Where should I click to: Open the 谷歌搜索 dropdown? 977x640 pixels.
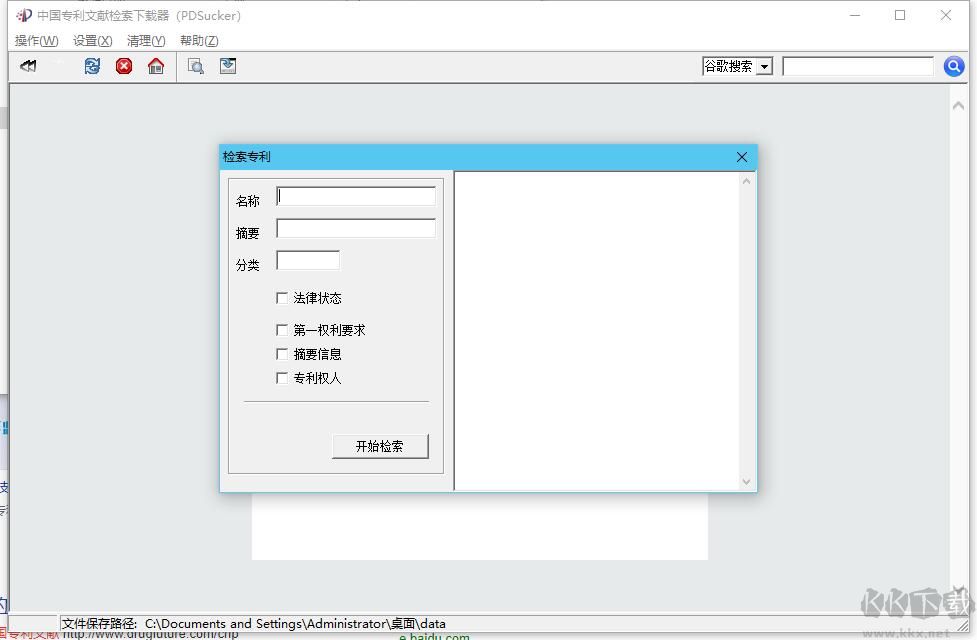tap(766, 66)
